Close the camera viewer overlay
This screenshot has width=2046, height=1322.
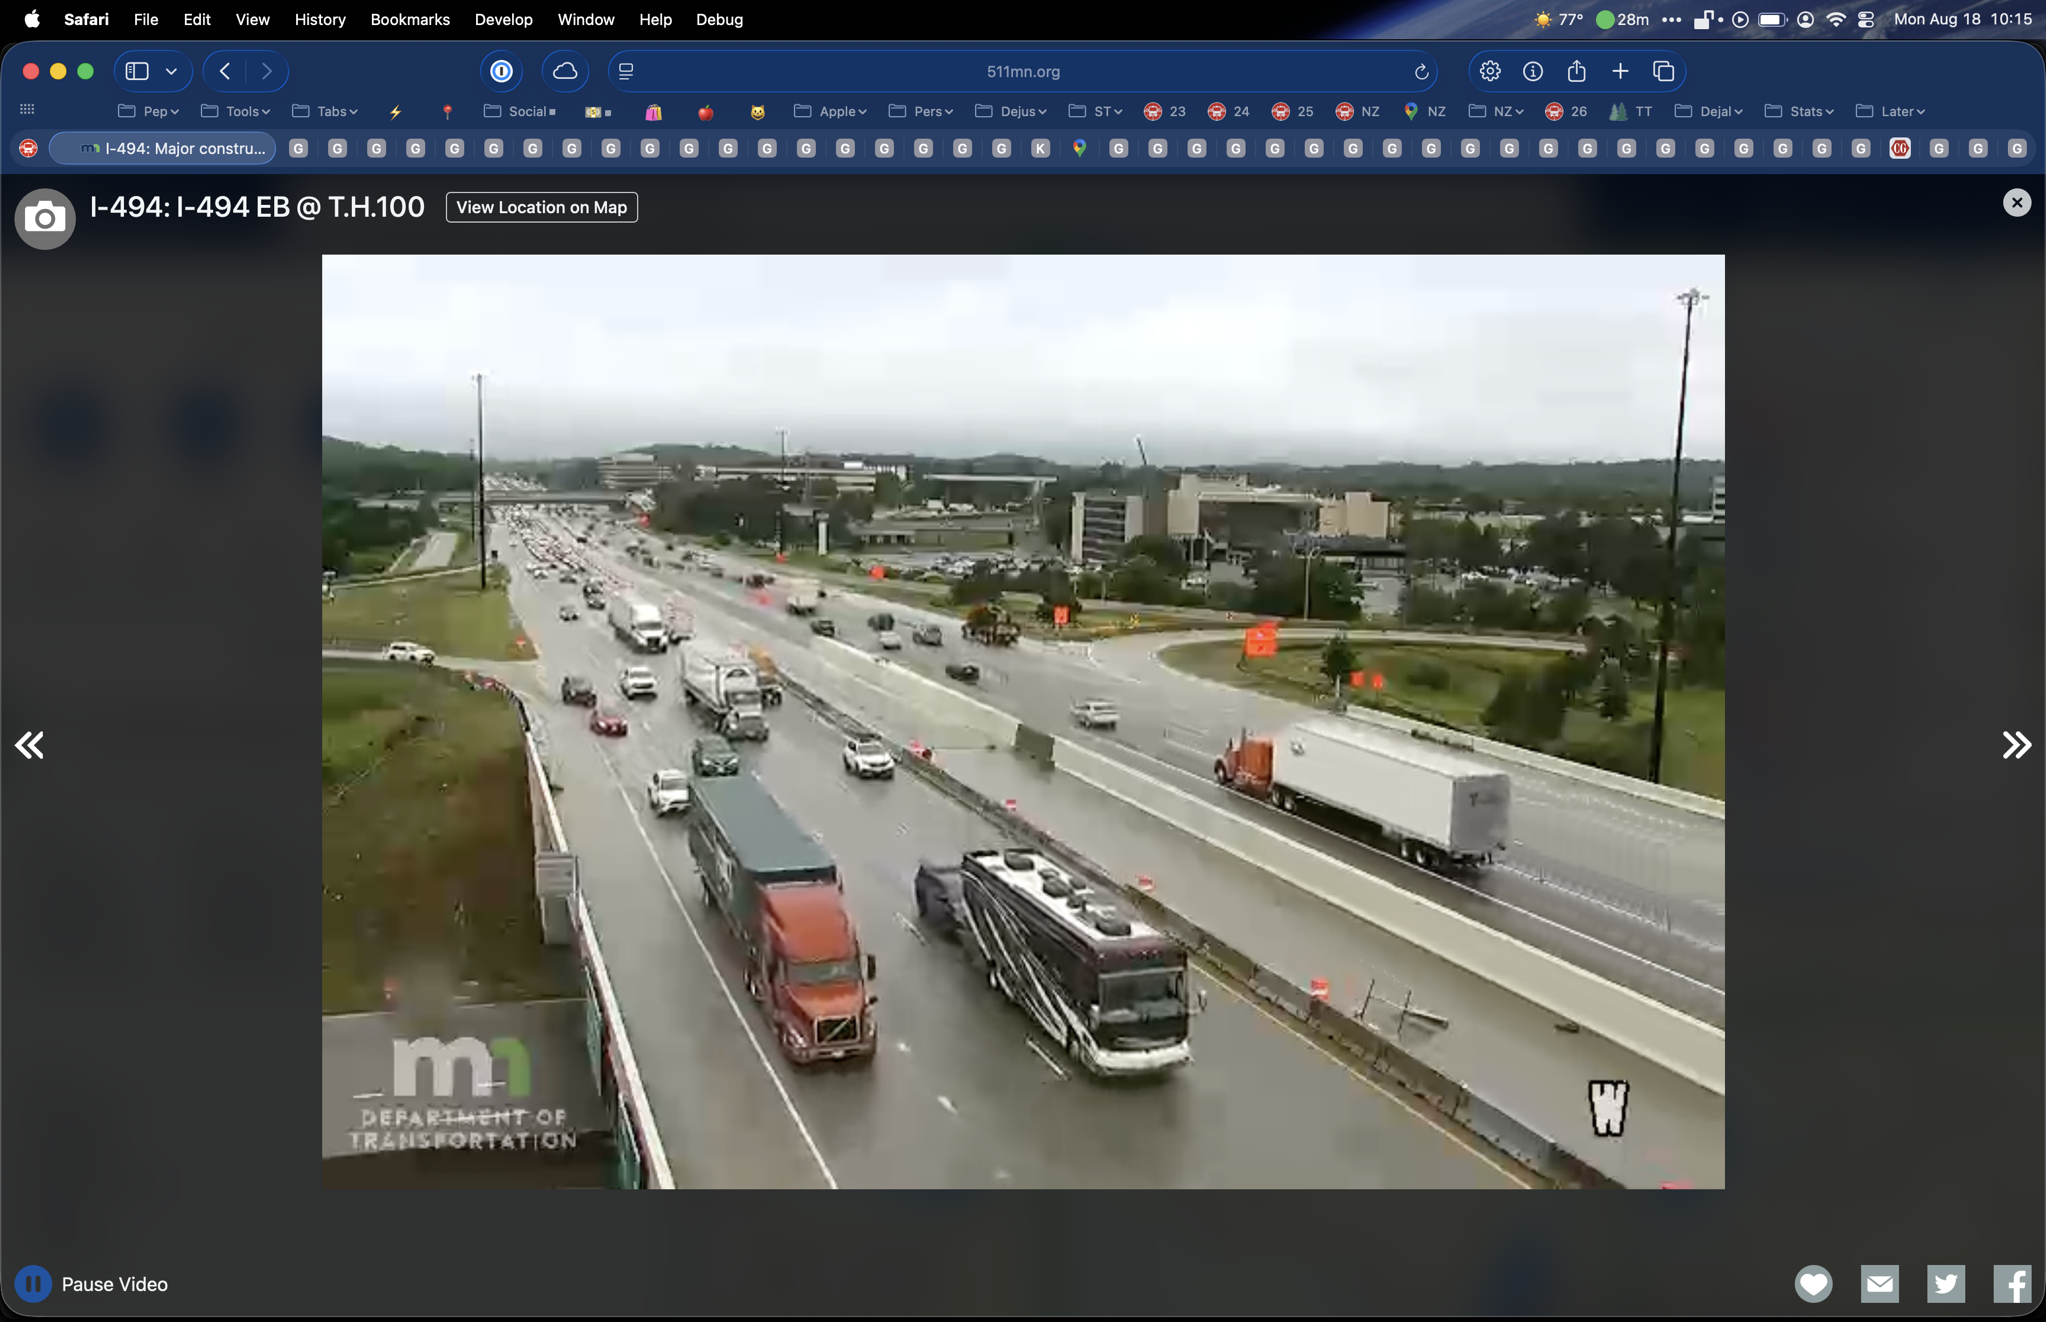point(2017,203)
